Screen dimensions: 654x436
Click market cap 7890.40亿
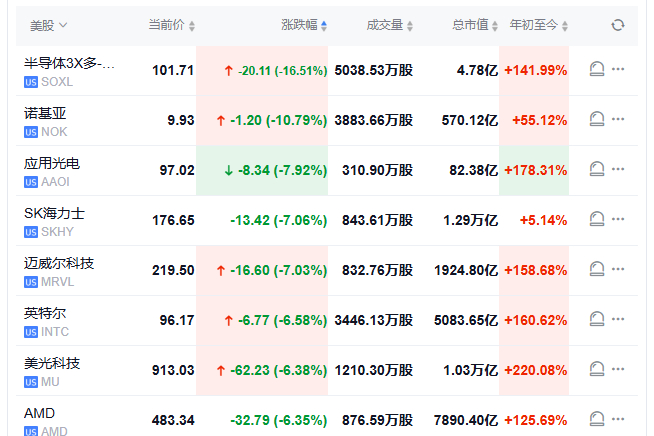pos(466,420)
